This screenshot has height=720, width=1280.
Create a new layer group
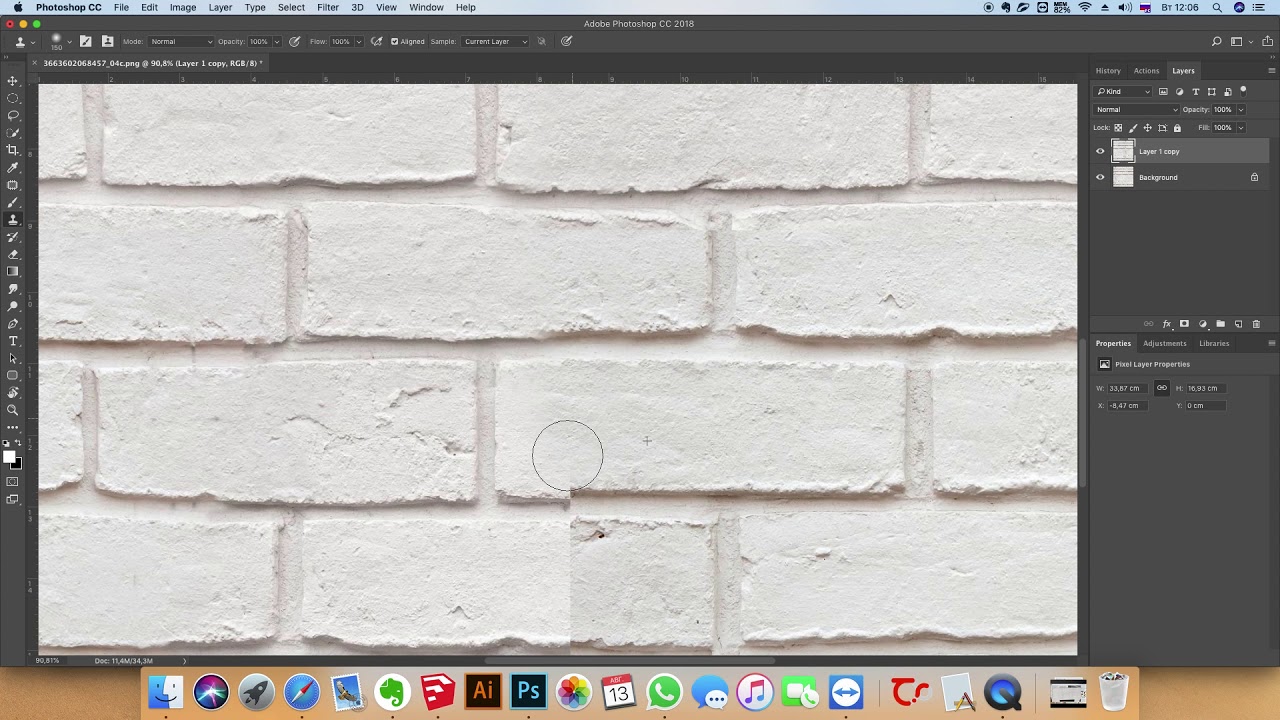(x=1220, y=324)
